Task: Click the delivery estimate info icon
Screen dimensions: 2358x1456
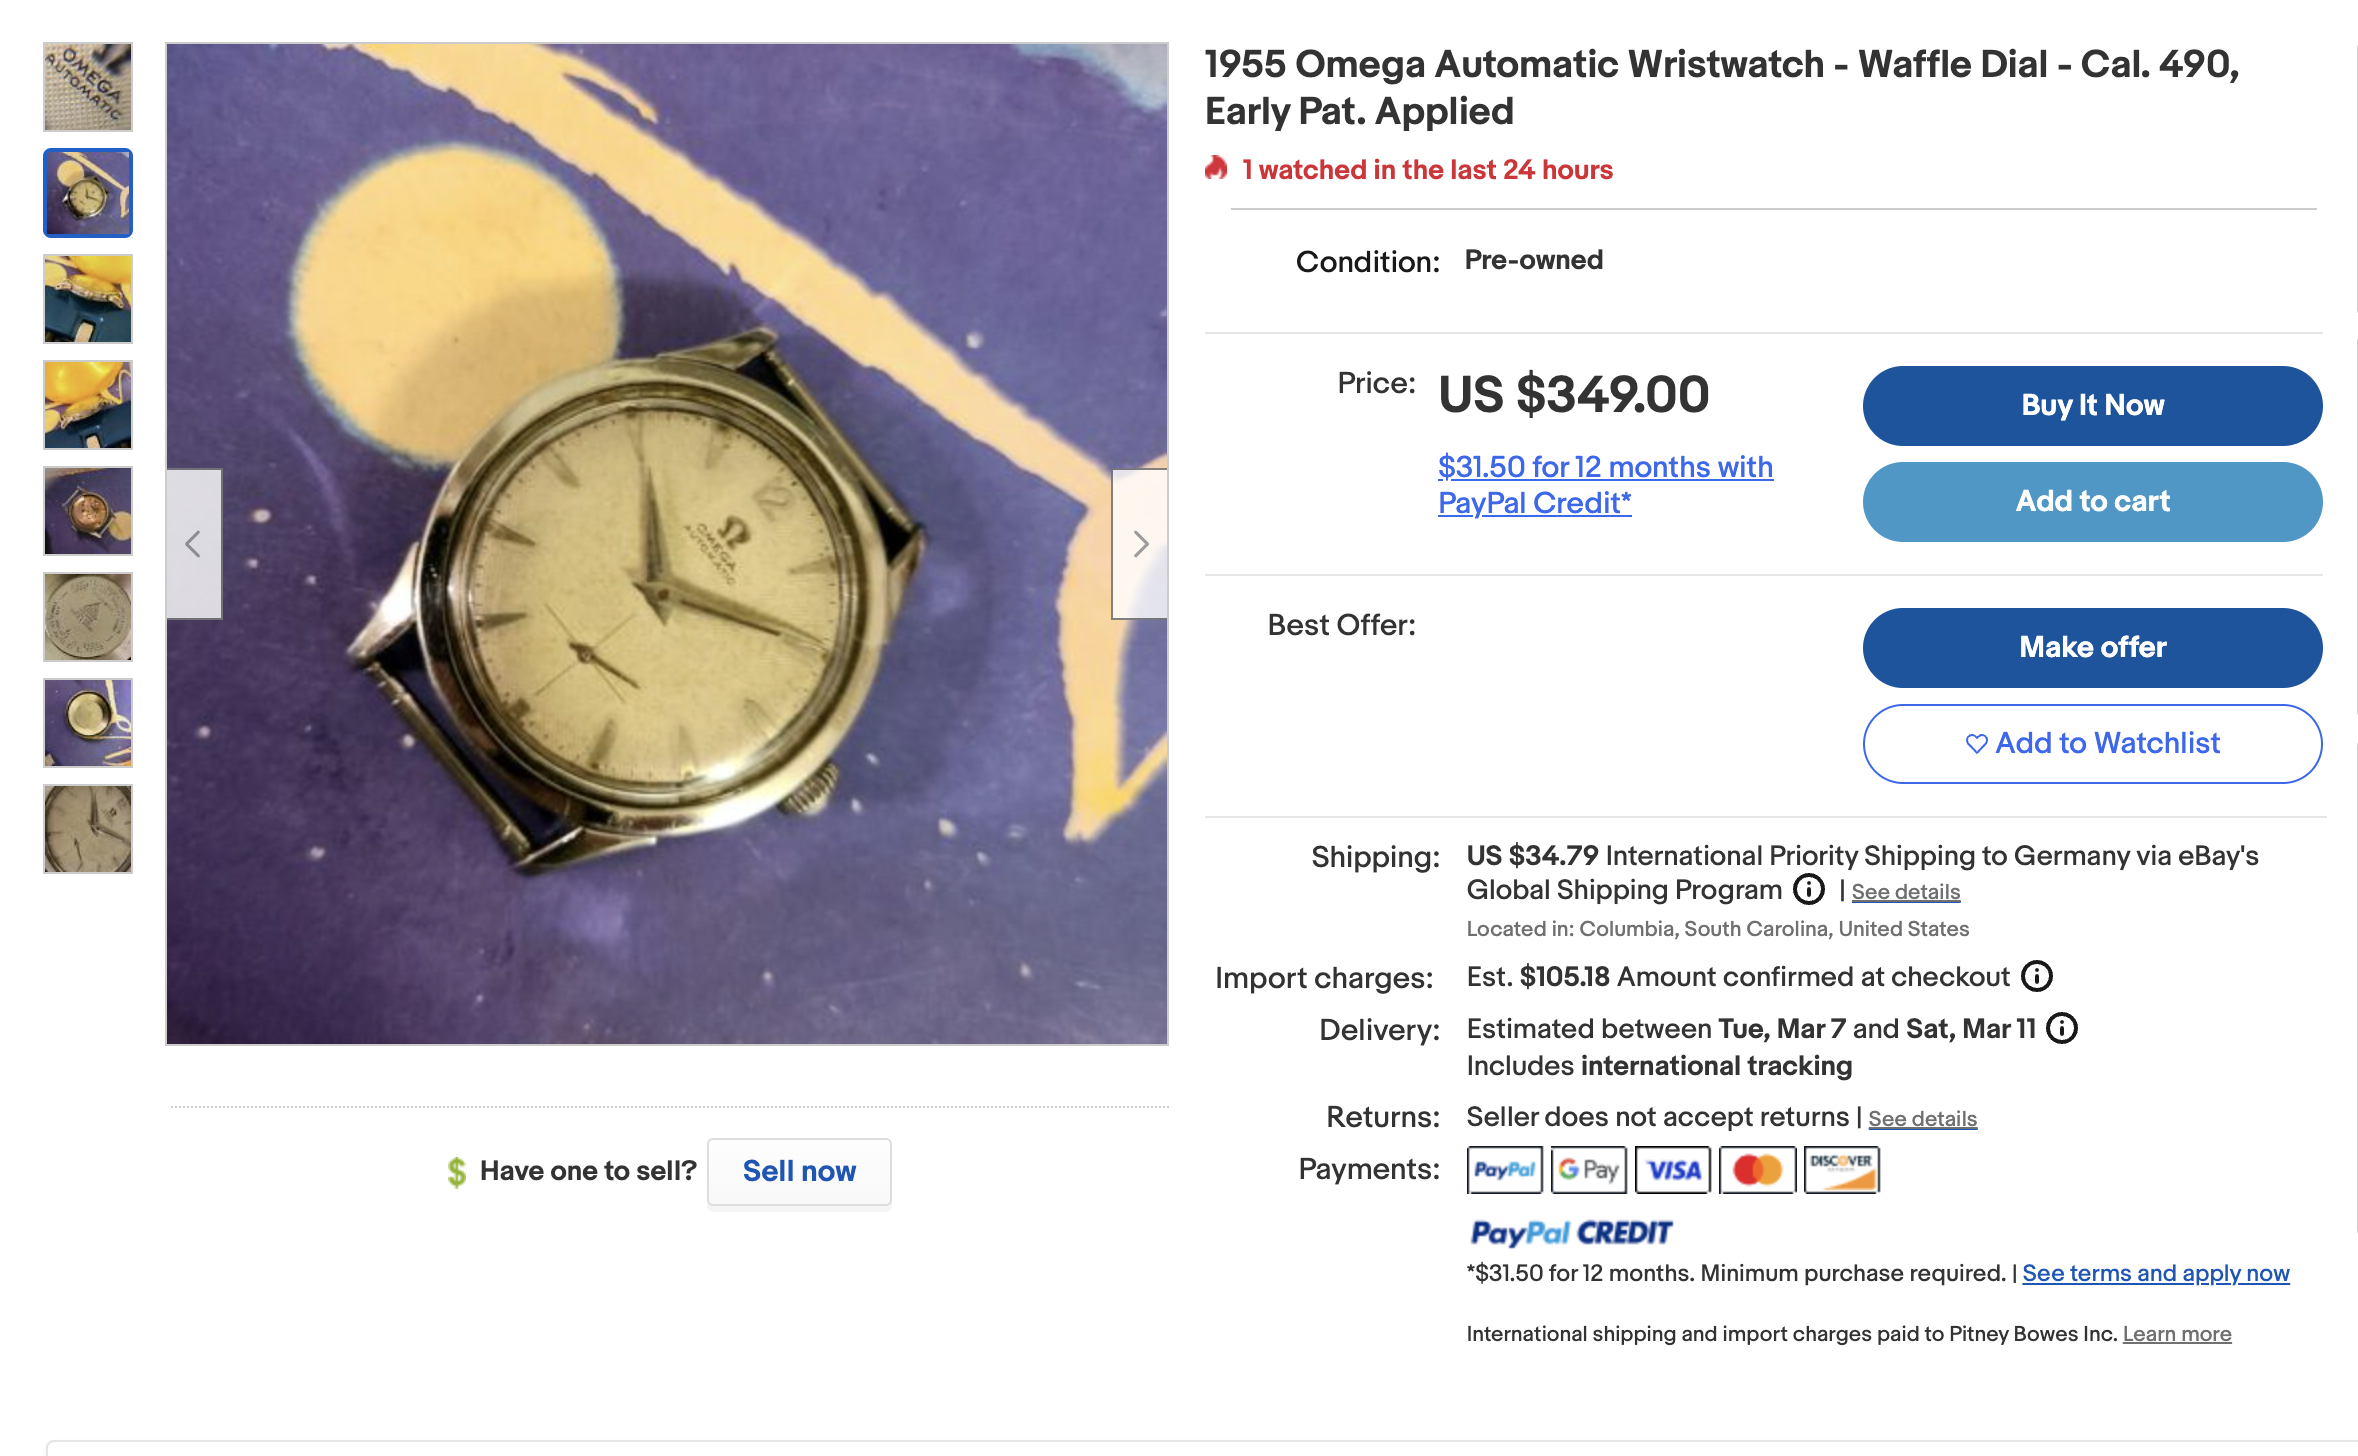Action: point(2062,1028)
